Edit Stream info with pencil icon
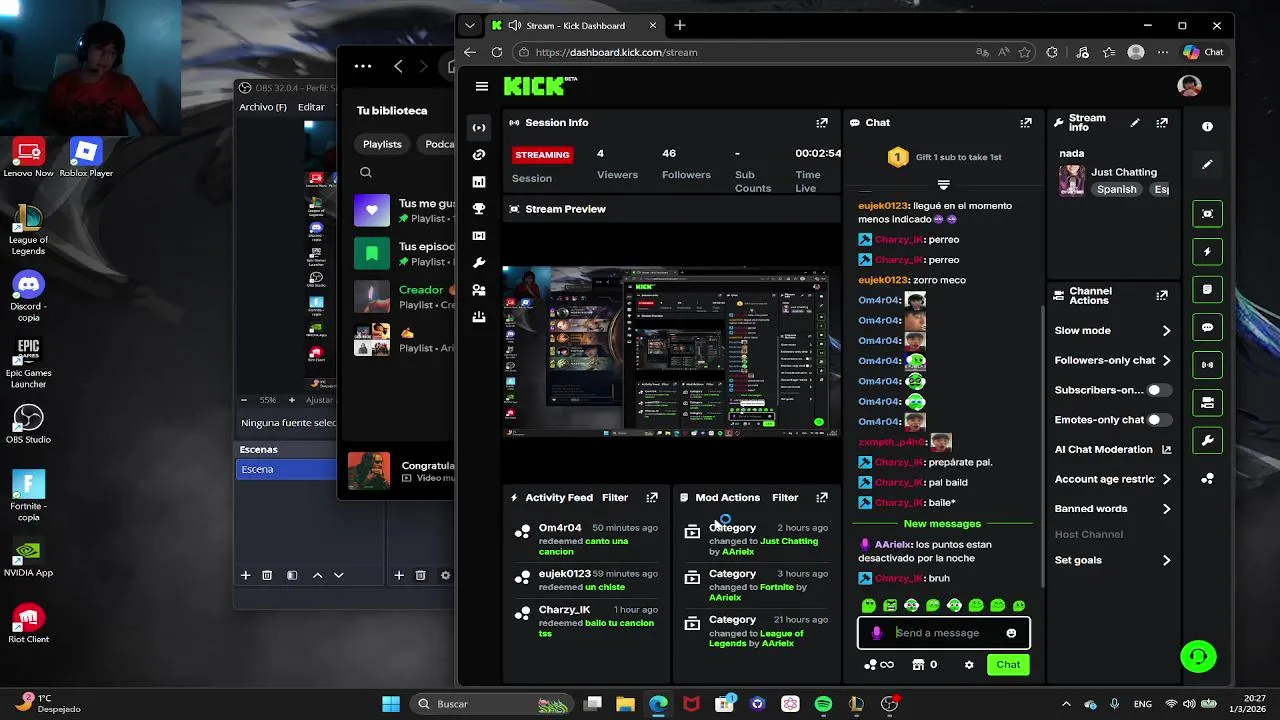This screenshot has height=720, width=1280. (x=1135, y=123)
